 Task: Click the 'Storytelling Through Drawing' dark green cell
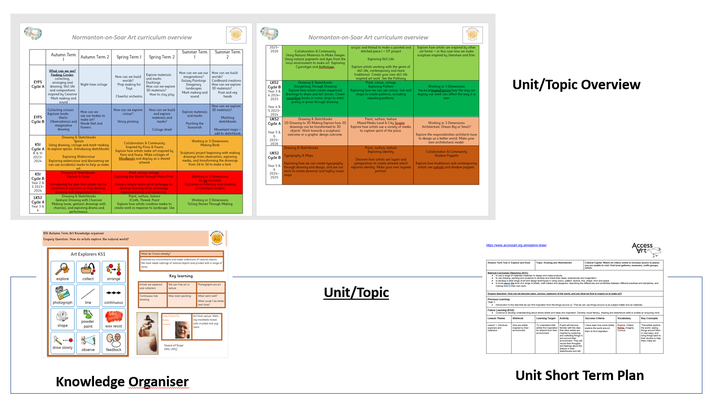click(315, 99)
